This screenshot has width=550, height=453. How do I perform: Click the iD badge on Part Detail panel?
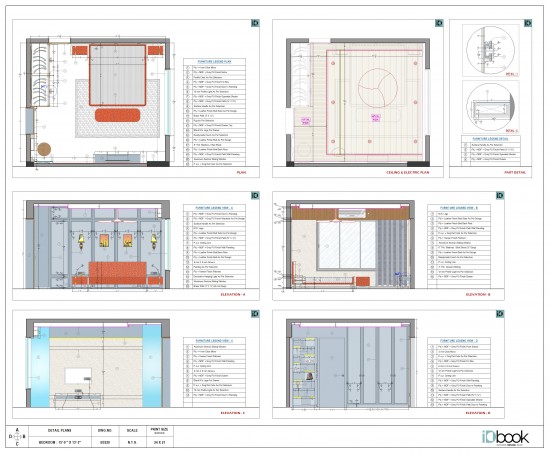(528, 23)
